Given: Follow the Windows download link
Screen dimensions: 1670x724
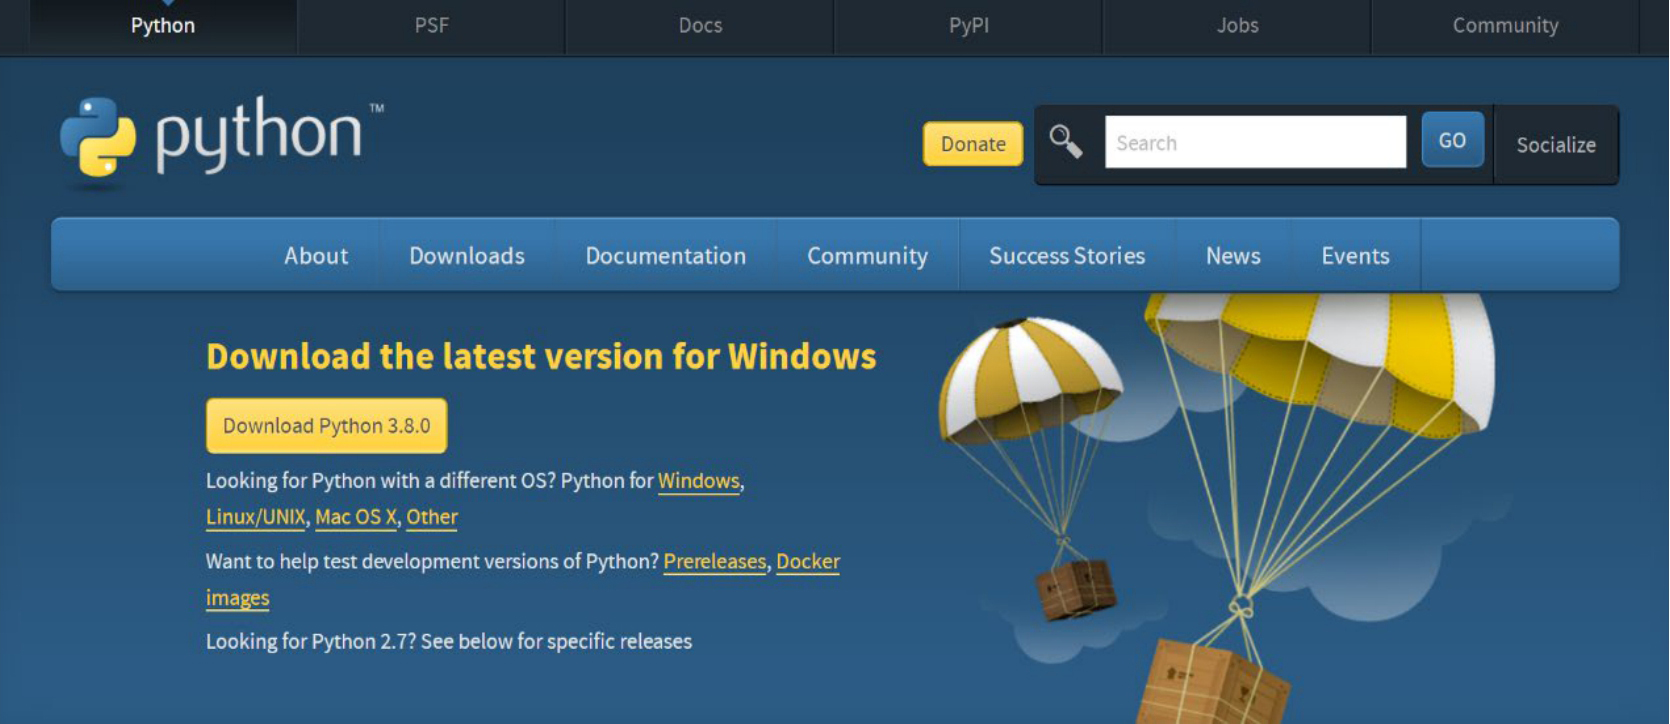Looking at the screenshot, I should pyautogui.click(x=699, y=481).
